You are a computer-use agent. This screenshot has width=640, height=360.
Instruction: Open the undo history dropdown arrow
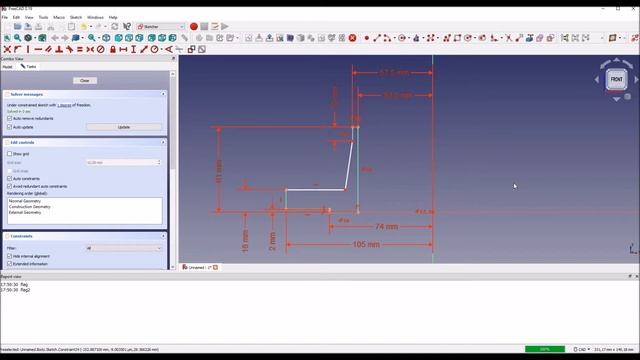[x=91, y=27]
